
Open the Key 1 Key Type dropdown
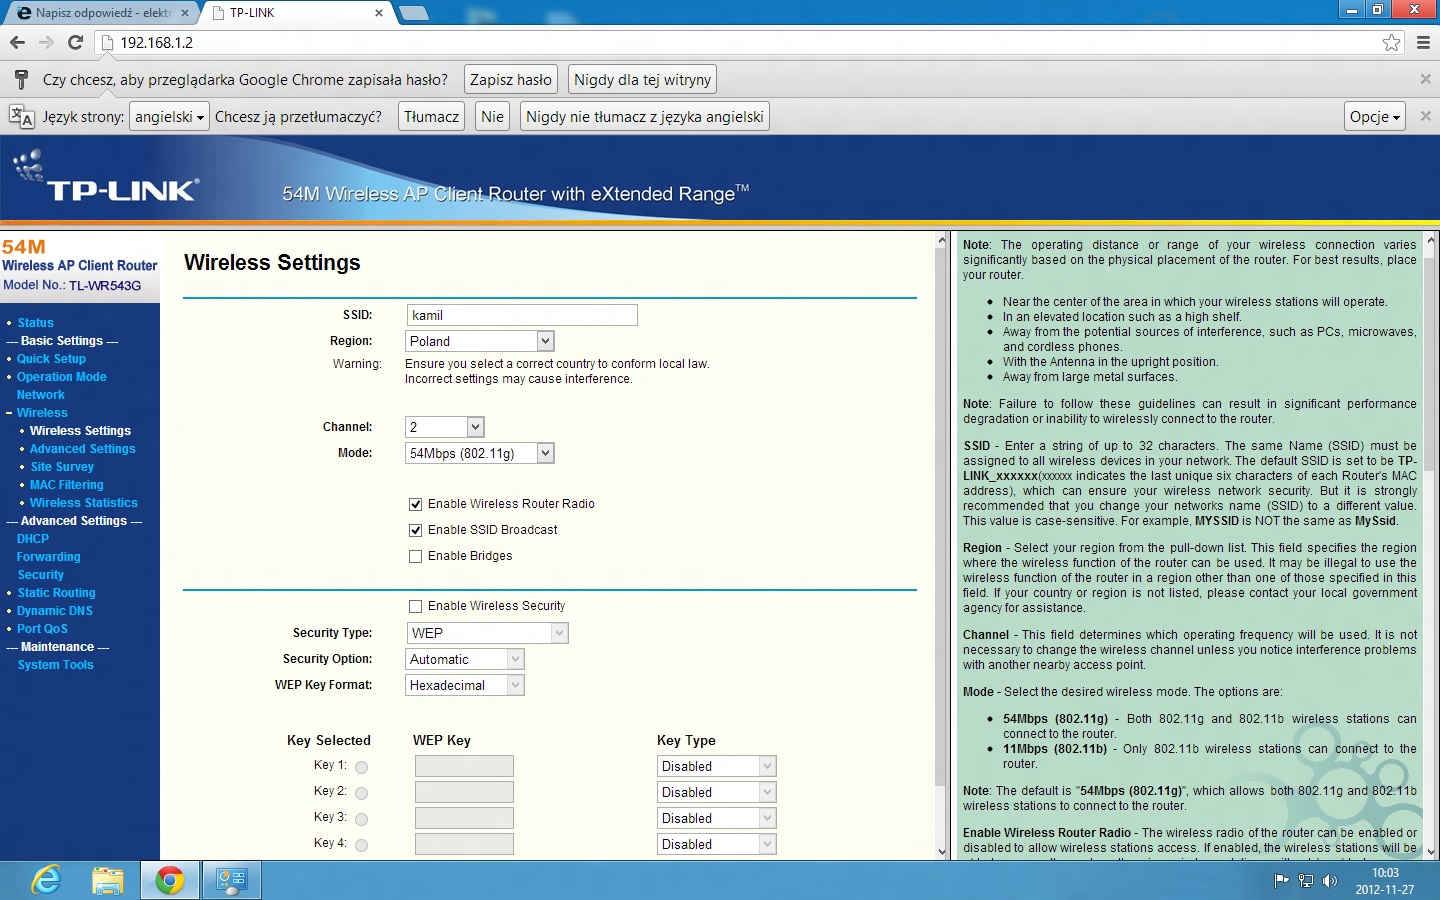tap(717, 766)
